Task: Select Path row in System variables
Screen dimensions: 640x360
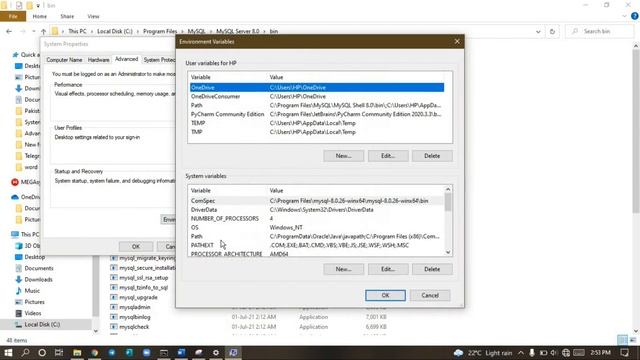Action: 317,236
